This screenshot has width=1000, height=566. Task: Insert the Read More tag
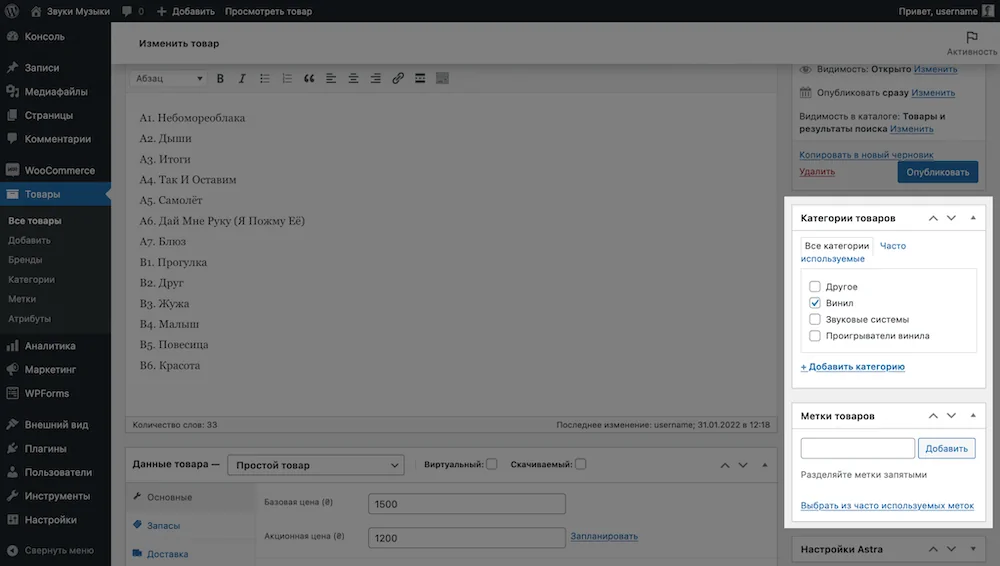(x=420, y=78)
